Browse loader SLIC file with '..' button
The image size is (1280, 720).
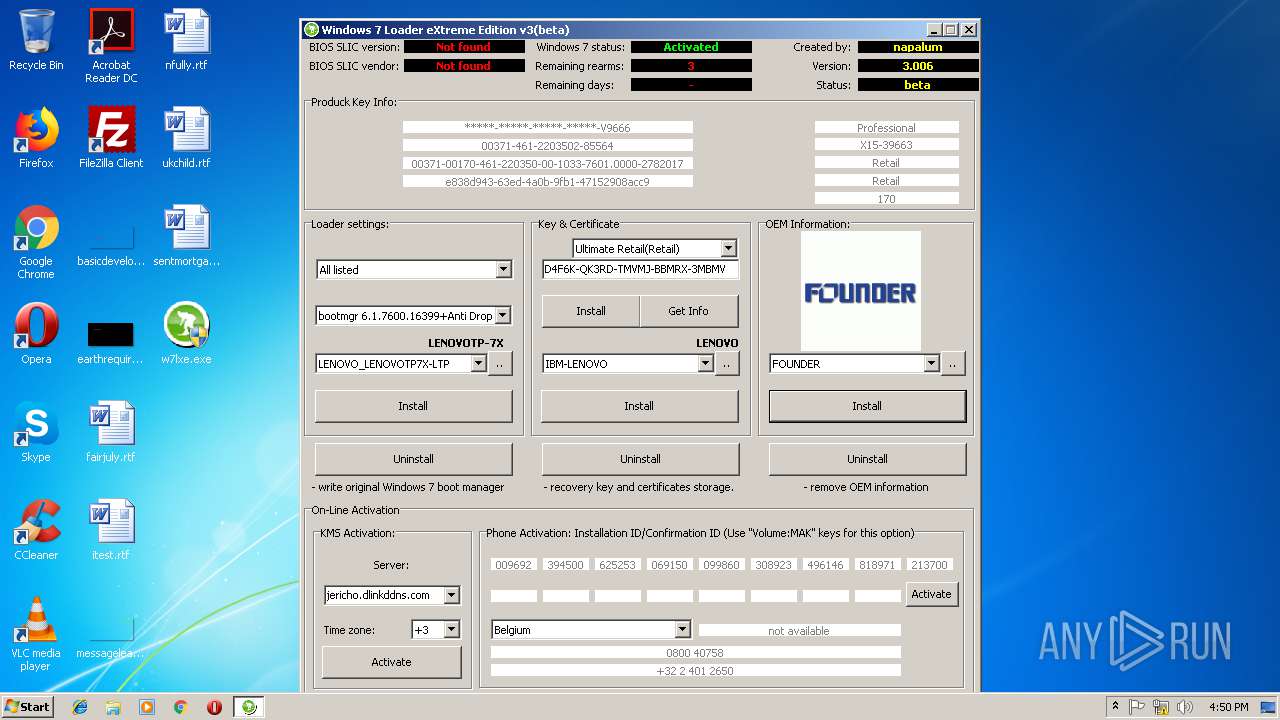tap(500, 364)
